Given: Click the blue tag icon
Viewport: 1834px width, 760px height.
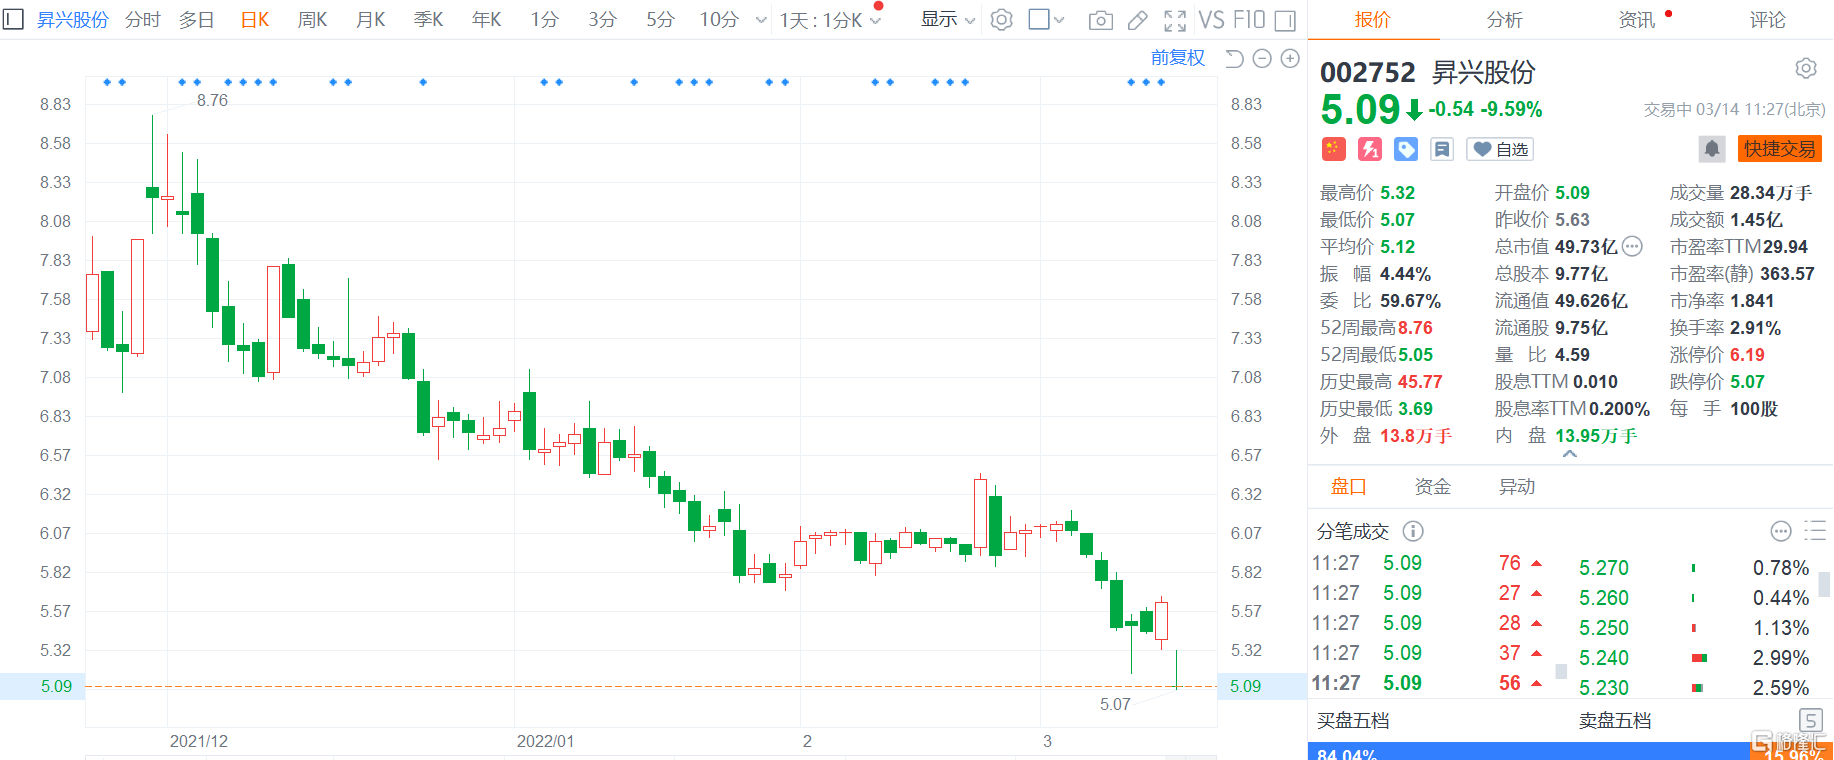Looking at the screenshot, I should point(1406,149).
